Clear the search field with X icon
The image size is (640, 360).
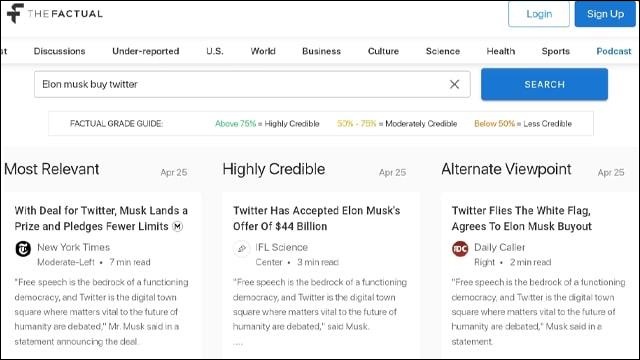pyautogui.click(x=454, y=84)
